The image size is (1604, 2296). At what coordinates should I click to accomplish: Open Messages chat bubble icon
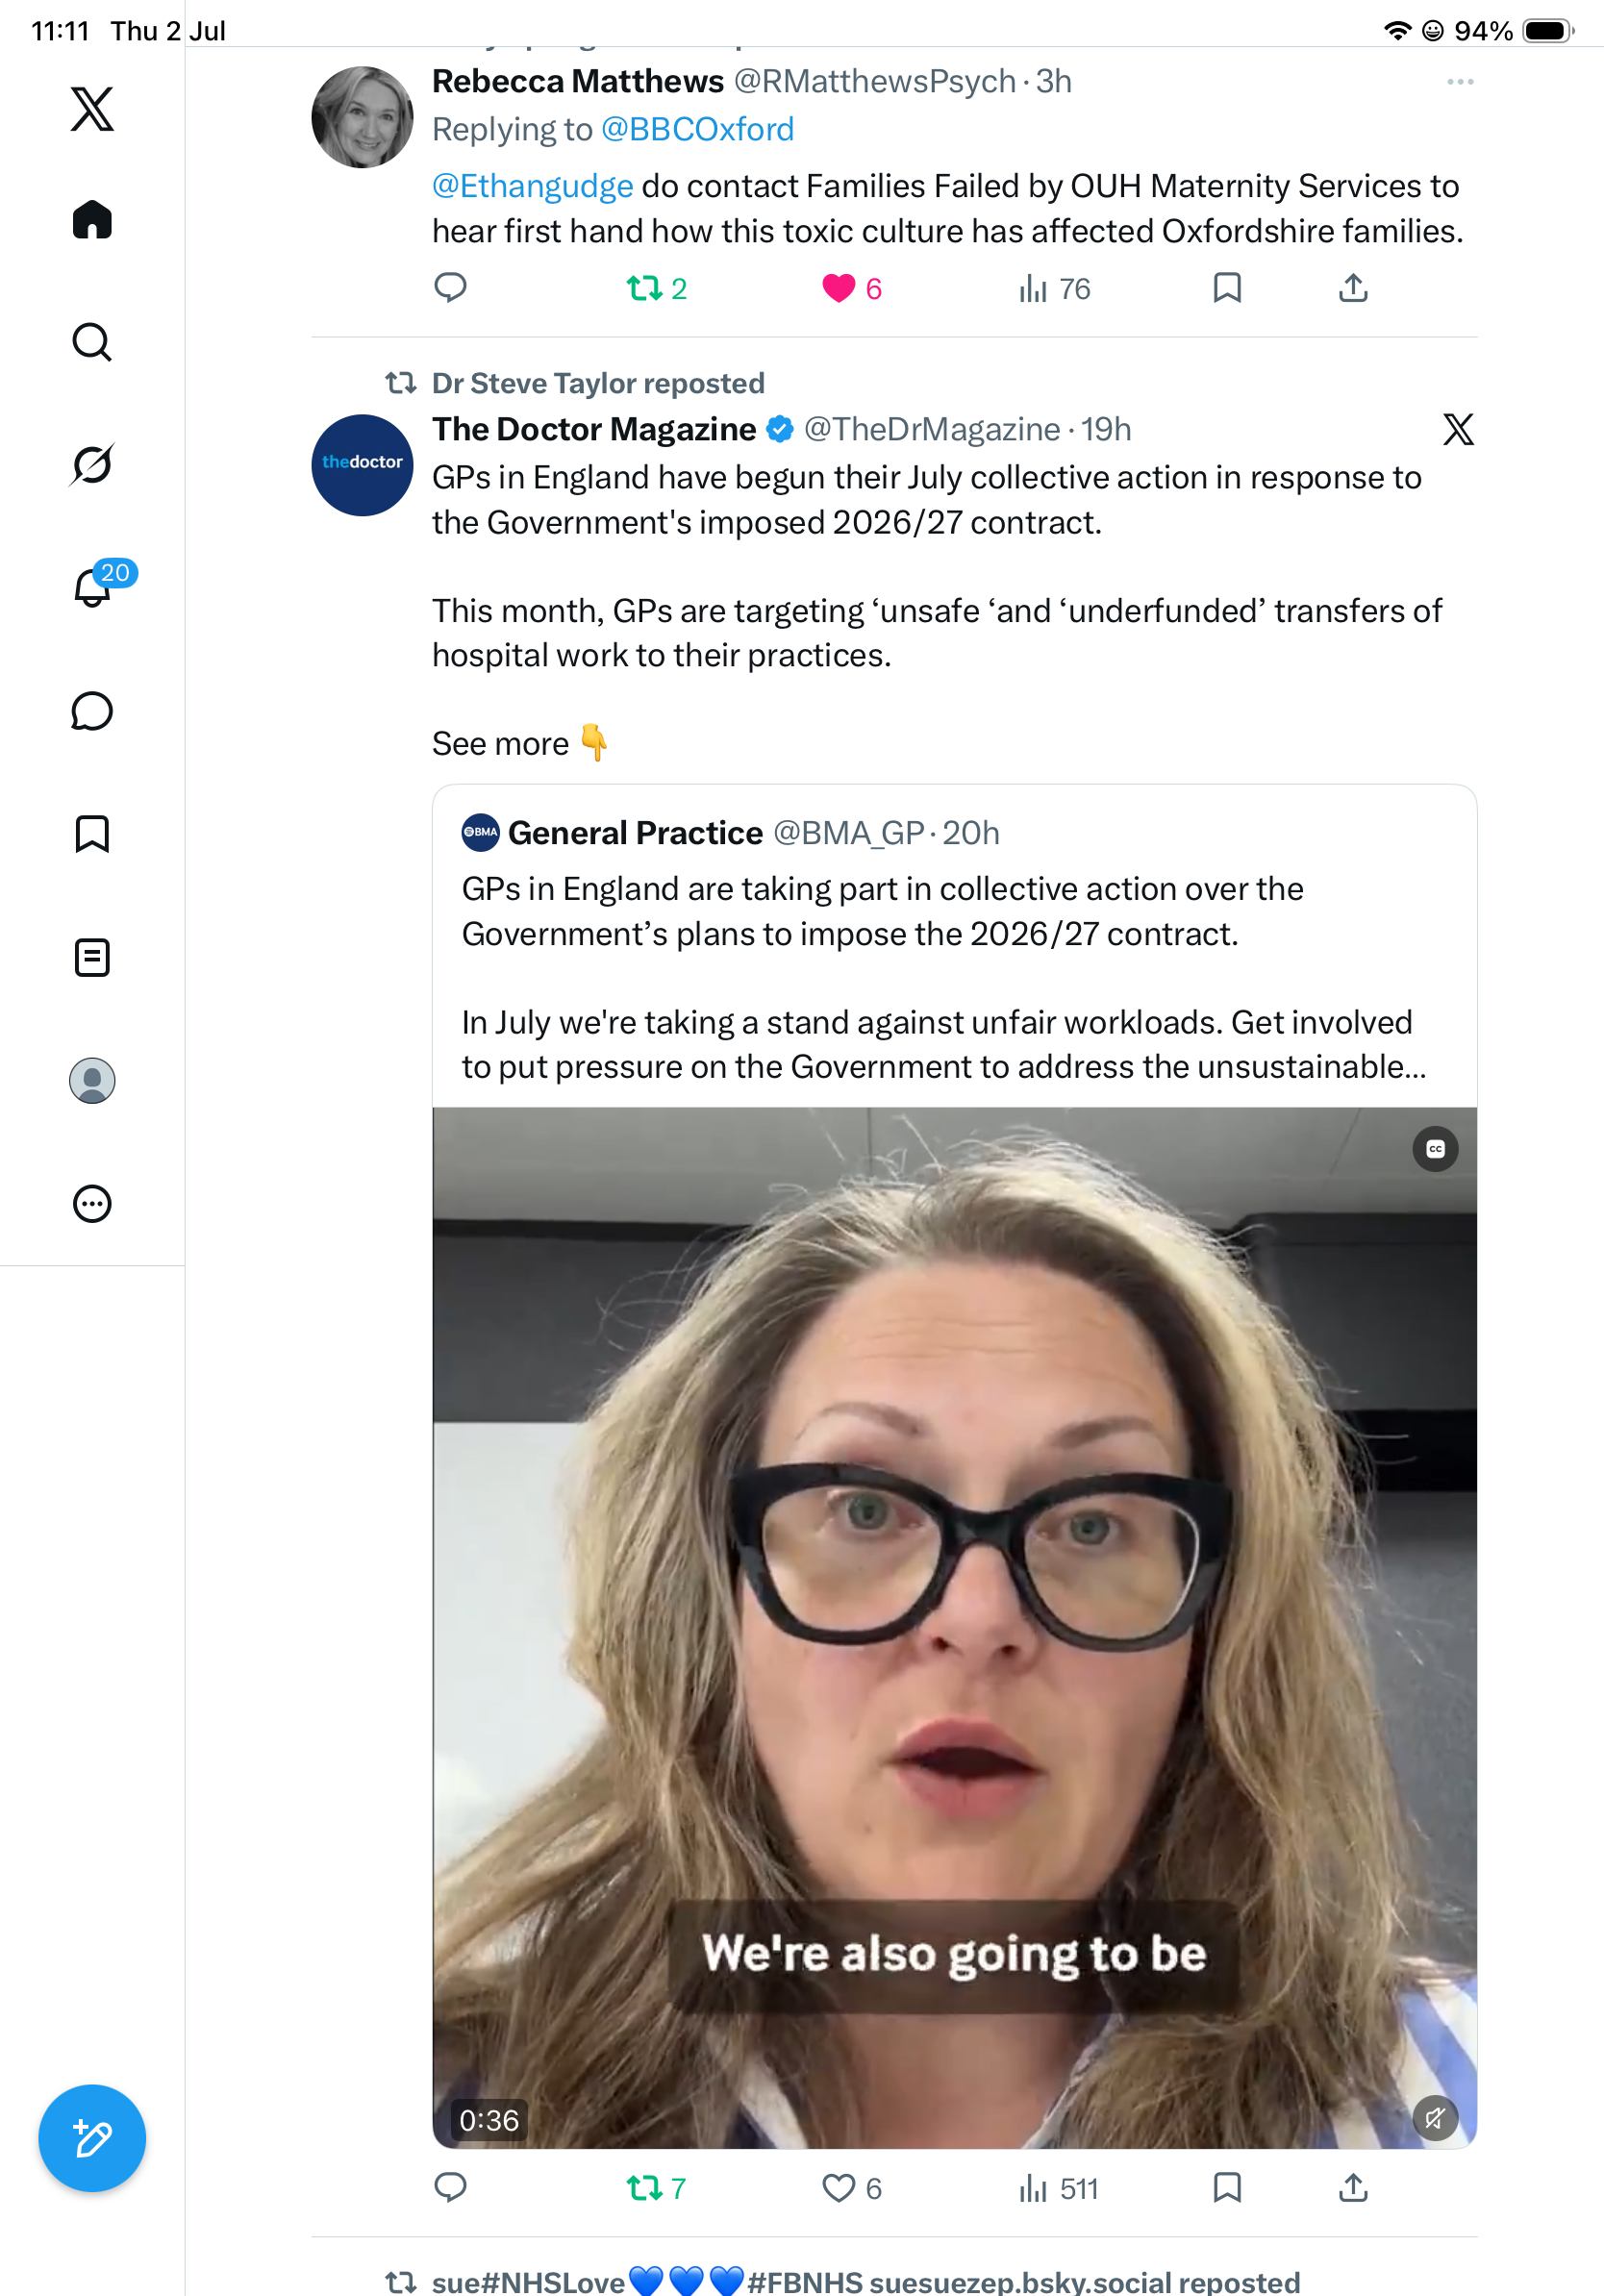tap(92, 711)
